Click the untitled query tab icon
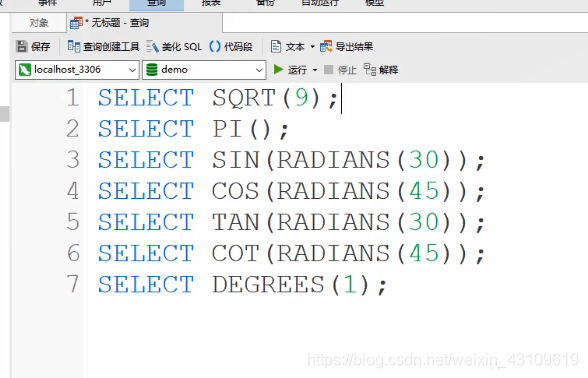Screen dimensions: 588x378 [x=76, y=23]
